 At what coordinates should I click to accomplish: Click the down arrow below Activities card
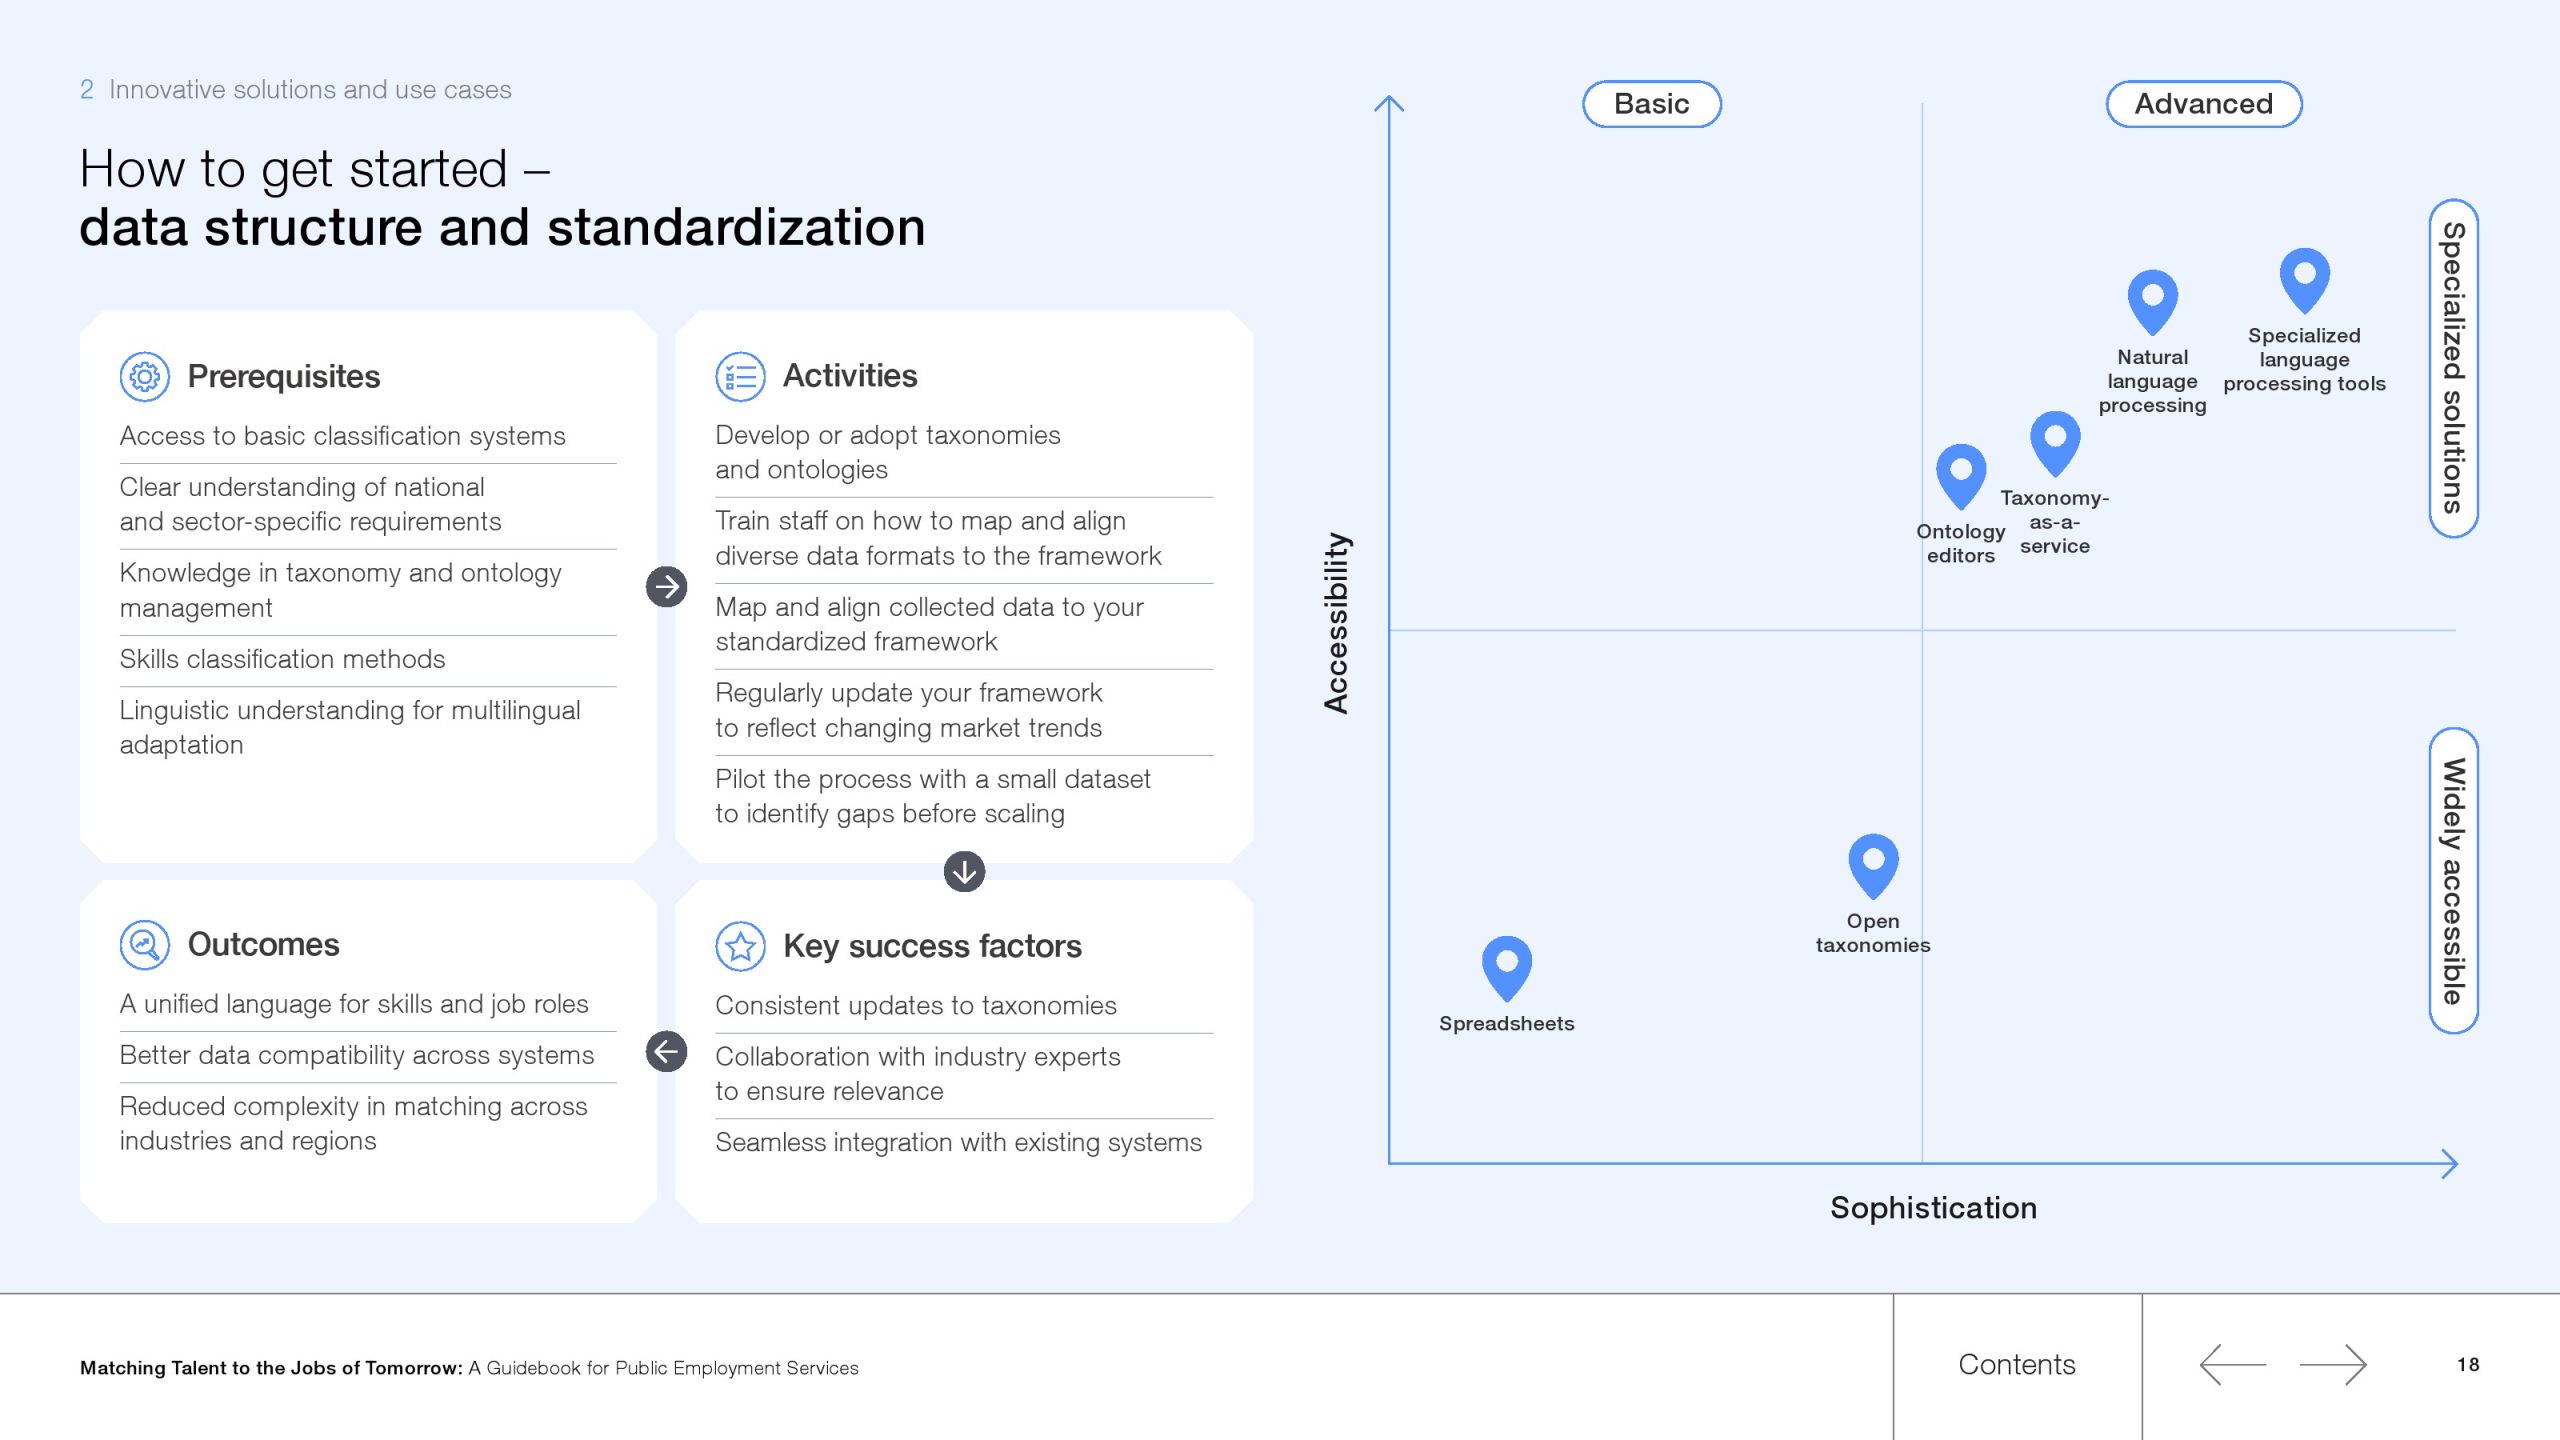tap(964, 872)
